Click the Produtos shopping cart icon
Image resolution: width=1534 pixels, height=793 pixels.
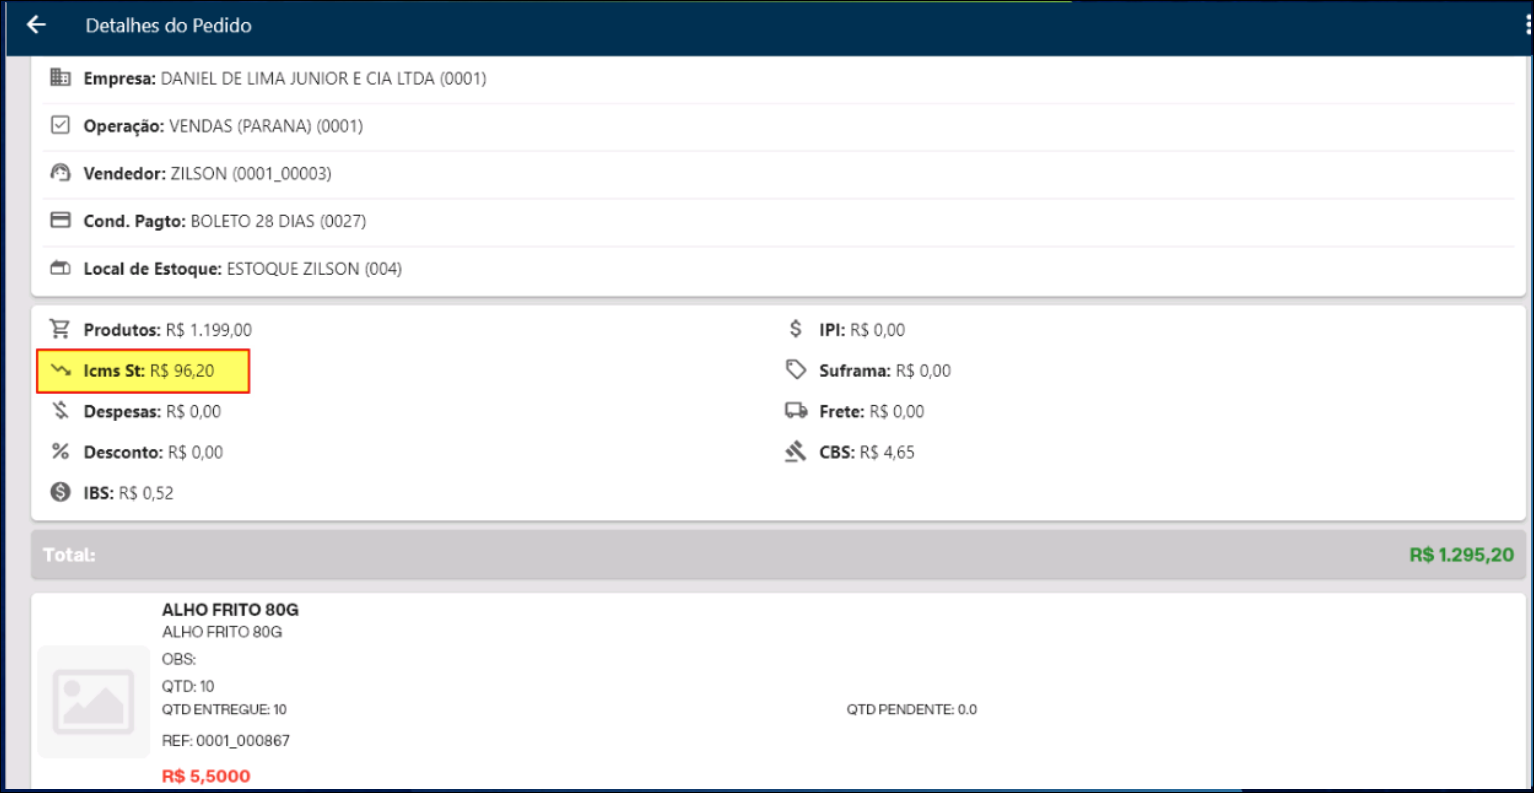pyautogui.click(x=61, y=329)
